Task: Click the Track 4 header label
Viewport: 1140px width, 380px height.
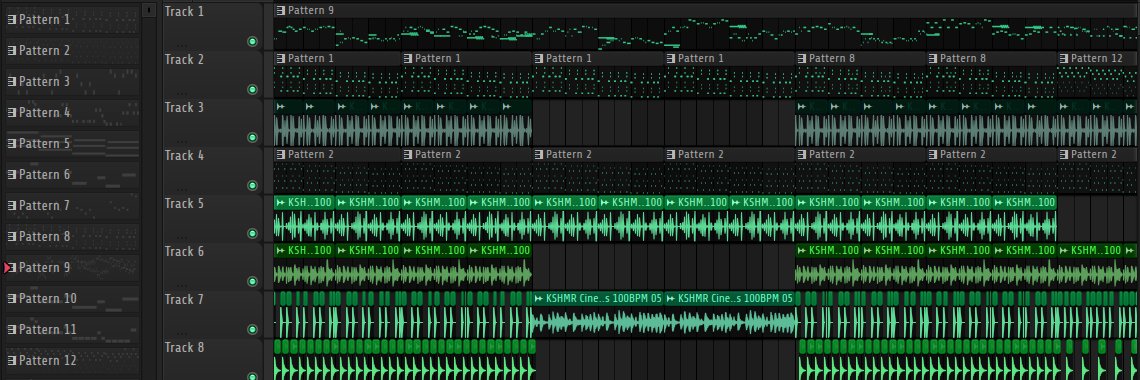Action: click(x=184, y=155)
